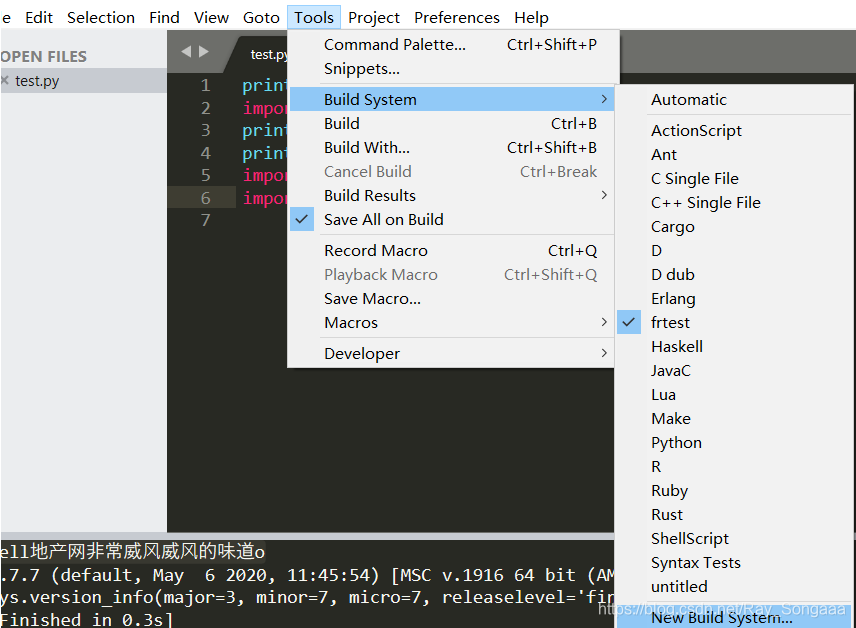Open the Selection menu
The height and width of the screenshot is (628, 856).
click(101, 17)
